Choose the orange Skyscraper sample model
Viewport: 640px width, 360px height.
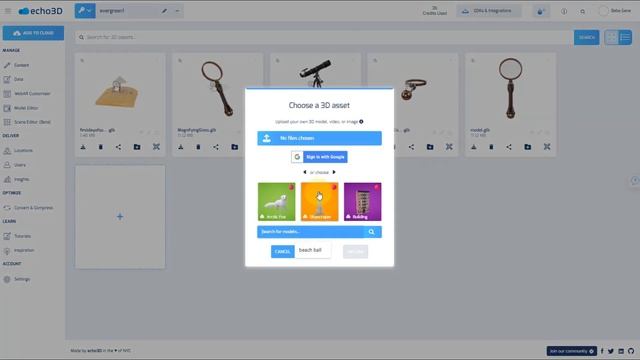point(320,202)
